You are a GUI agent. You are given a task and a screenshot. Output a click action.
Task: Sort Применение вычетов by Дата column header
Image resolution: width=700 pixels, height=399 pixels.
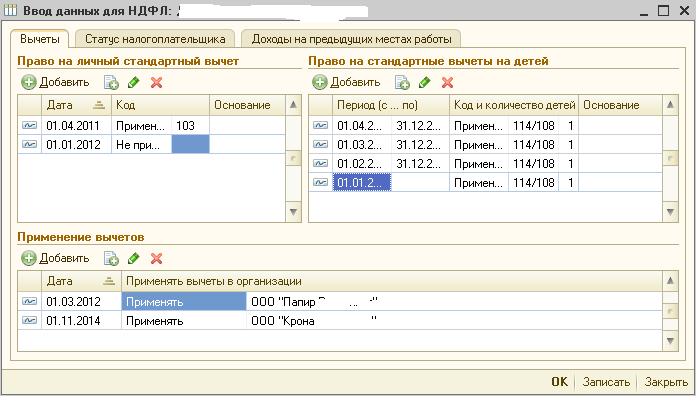click(x=81, y=281)
